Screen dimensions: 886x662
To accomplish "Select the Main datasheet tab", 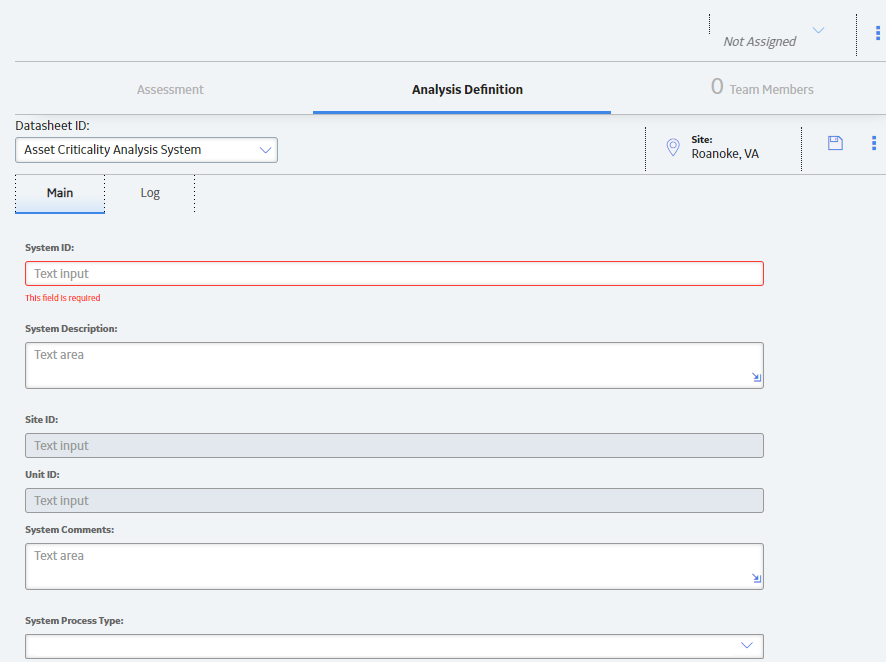I will (x=60, y=193).
